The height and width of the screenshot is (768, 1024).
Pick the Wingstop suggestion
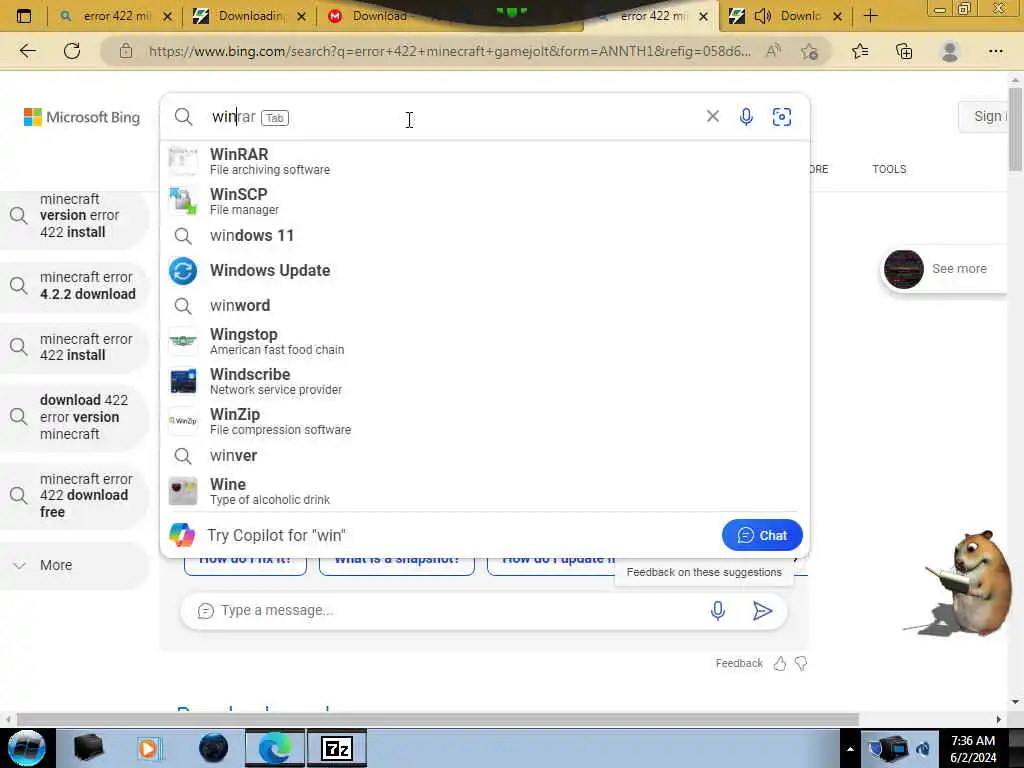485,341
